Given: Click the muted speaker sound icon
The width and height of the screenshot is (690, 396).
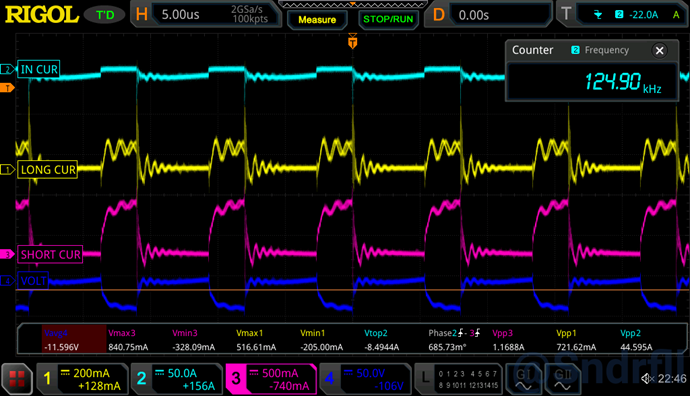Looking at the screenshot, I should click(647, 378).
